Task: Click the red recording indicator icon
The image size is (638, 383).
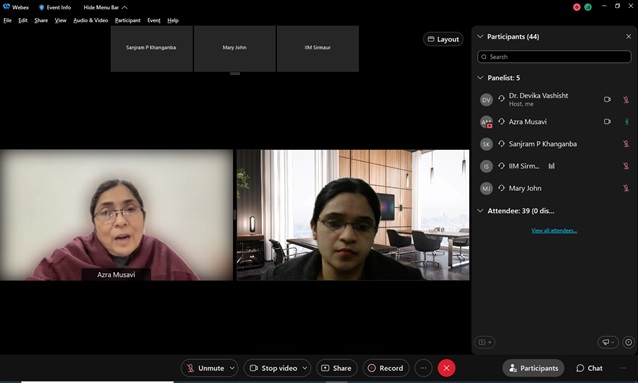Action: (x=577, y=7)
